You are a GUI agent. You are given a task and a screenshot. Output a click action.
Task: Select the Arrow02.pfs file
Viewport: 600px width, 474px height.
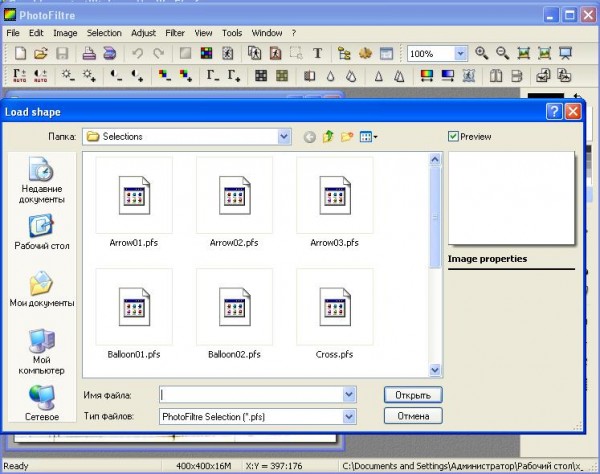tap(234, 202)
